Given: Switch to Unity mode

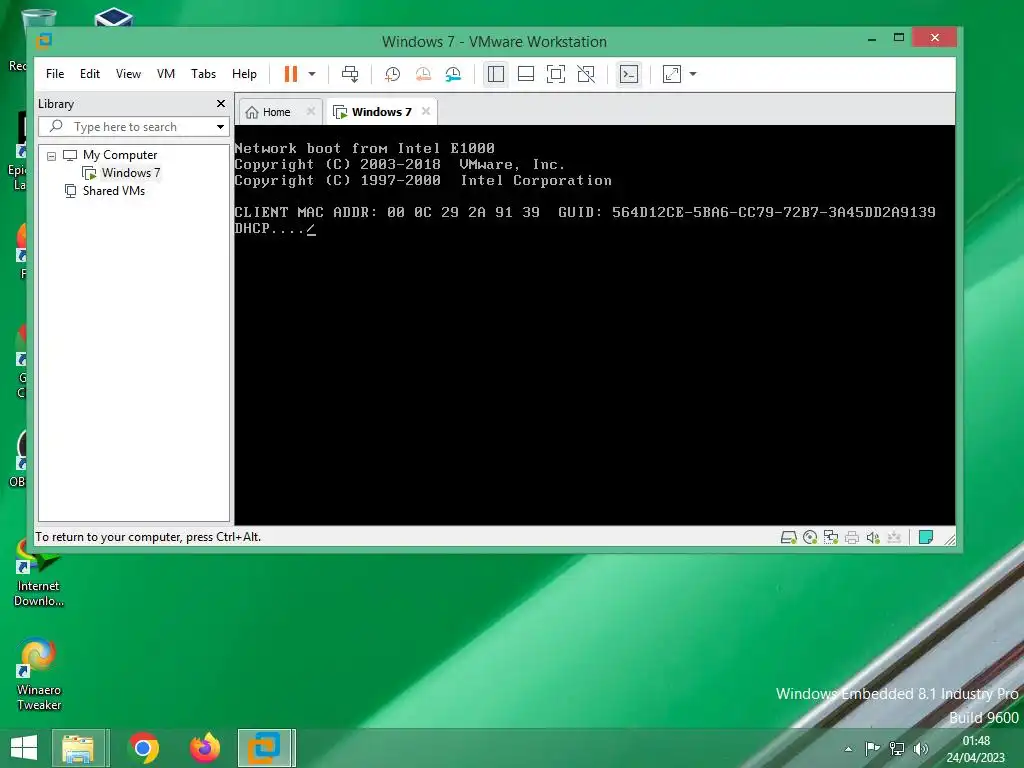Looking at the screenshot, I should click(586, 74).
